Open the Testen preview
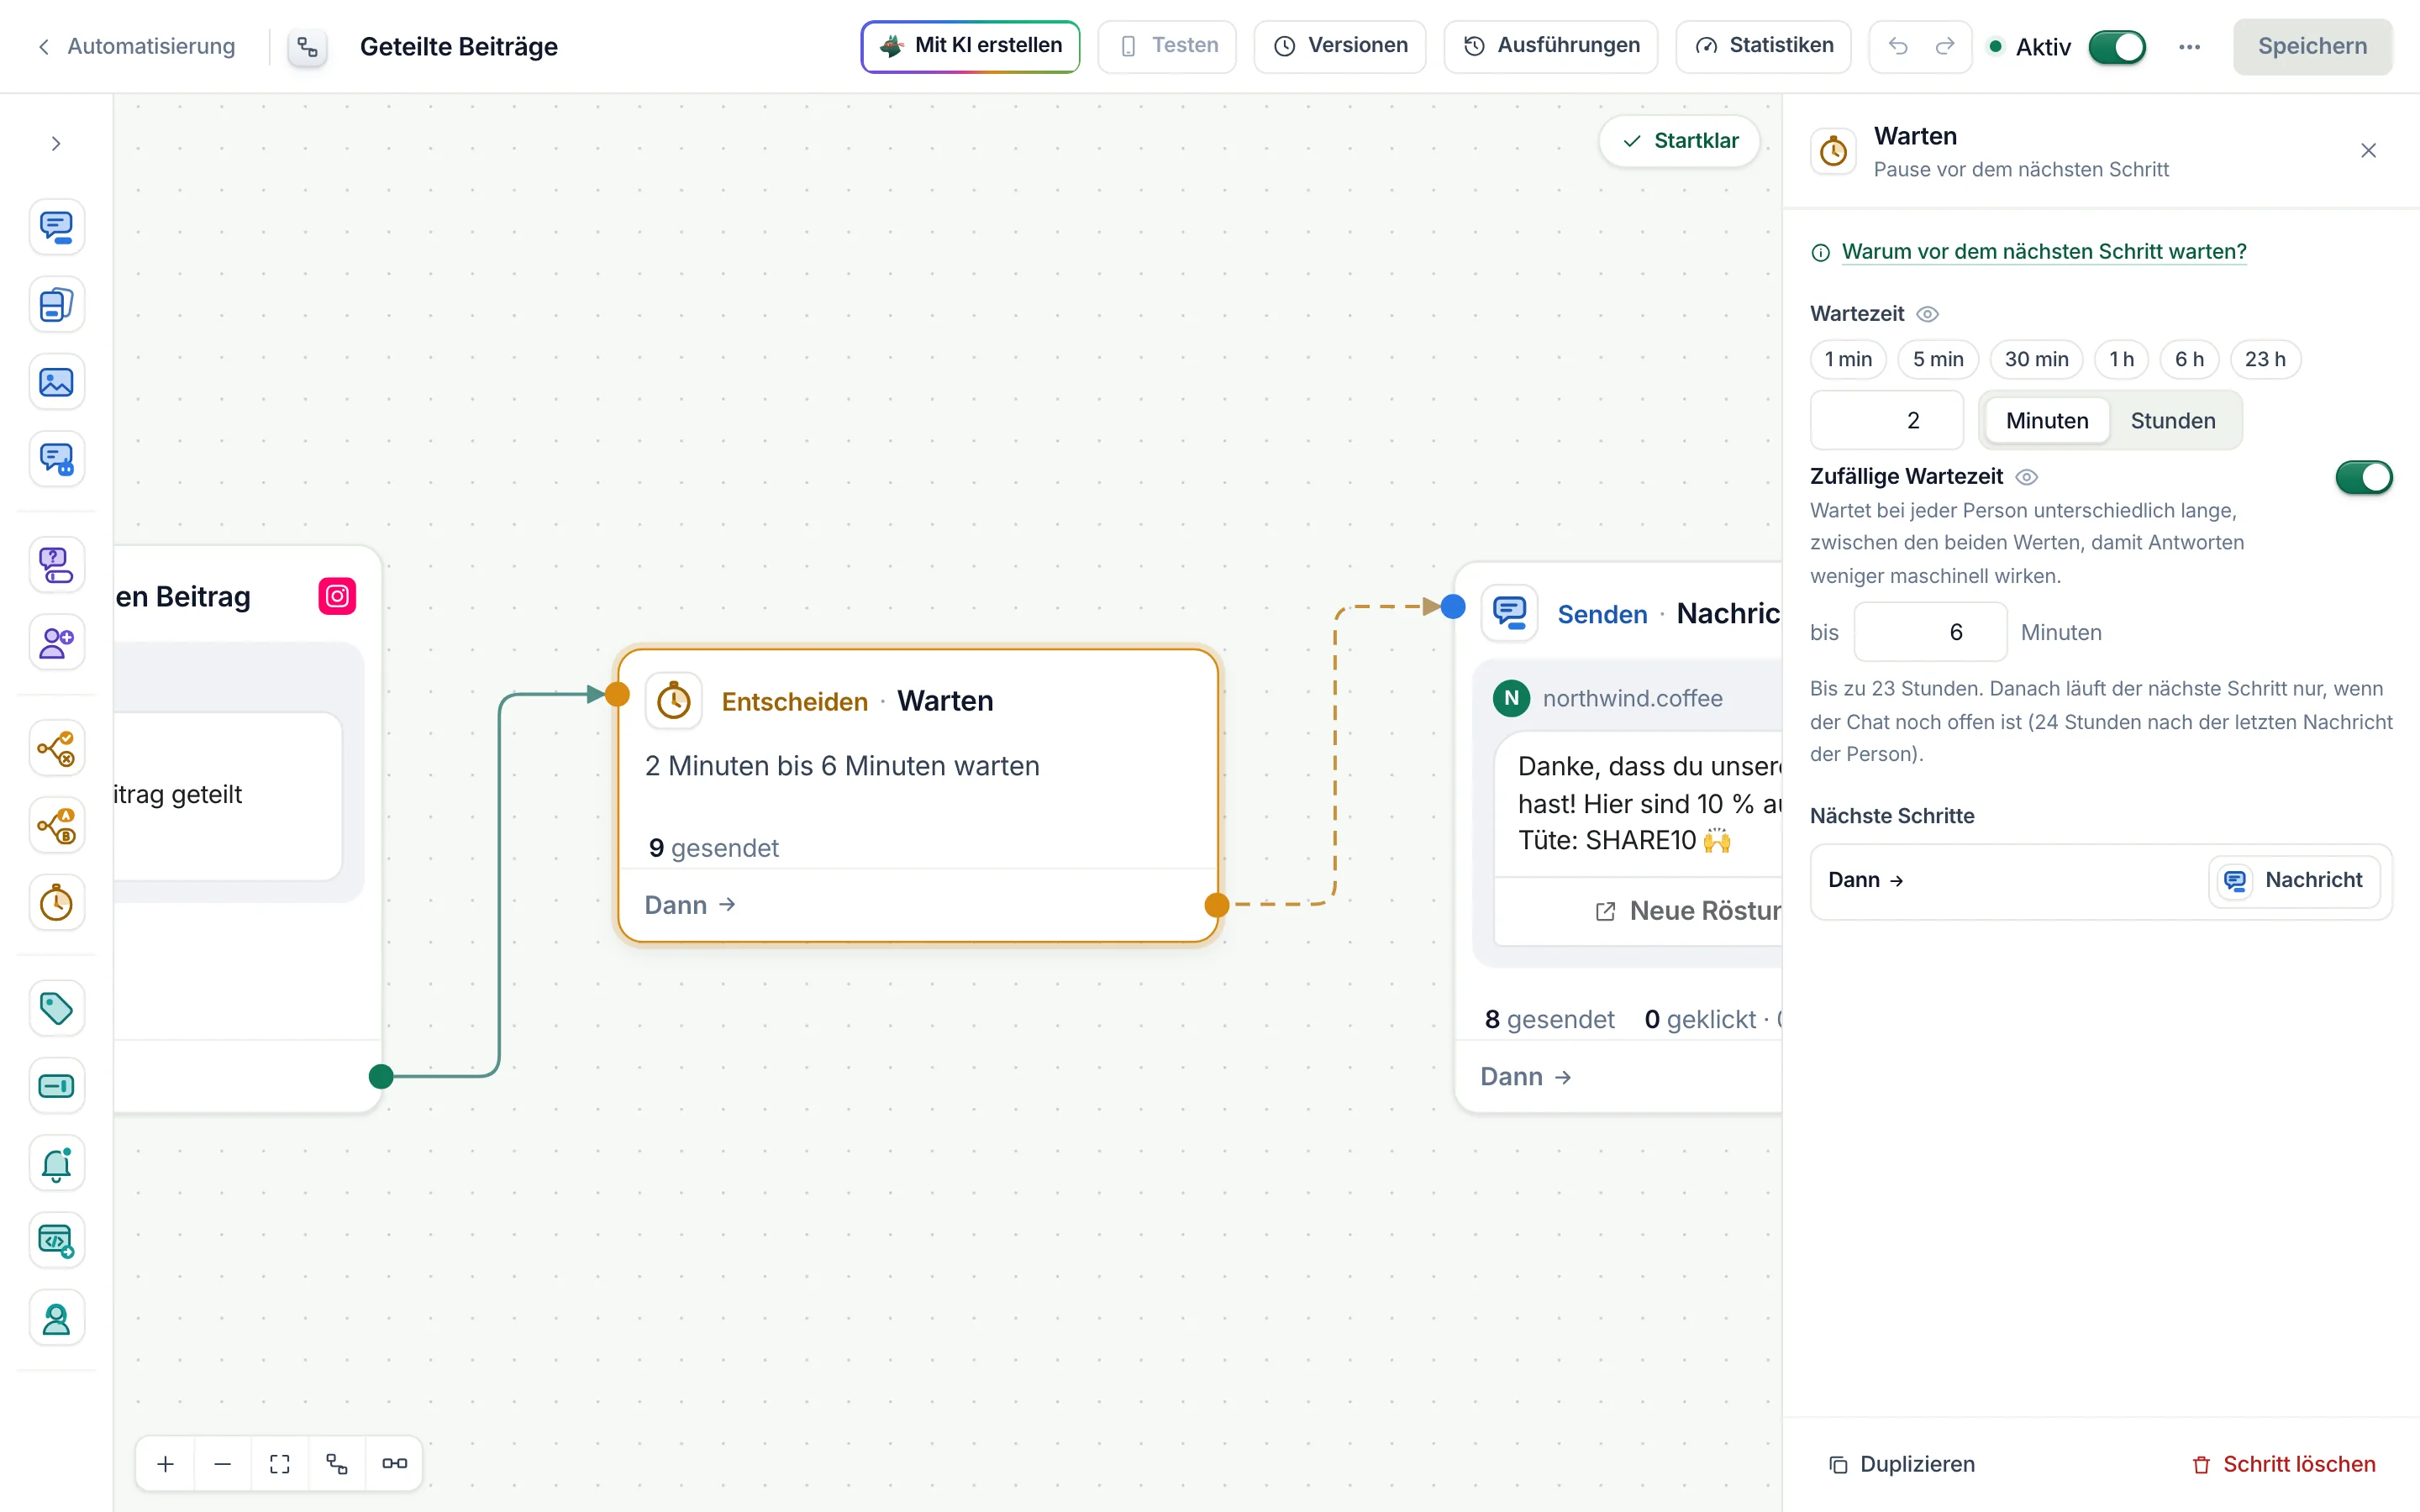 click(1167, 46)
